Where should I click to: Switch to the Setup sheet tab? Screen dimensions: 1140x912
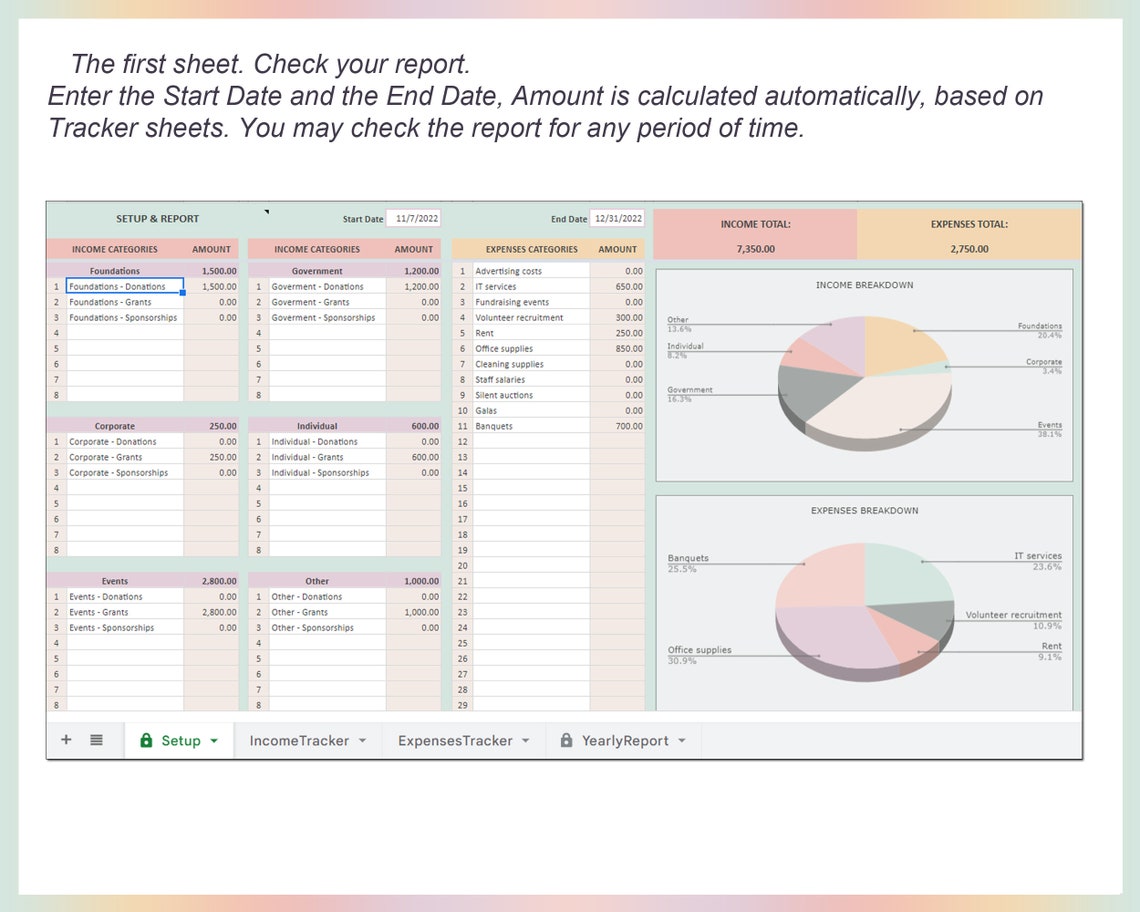[x=179, y=740]
